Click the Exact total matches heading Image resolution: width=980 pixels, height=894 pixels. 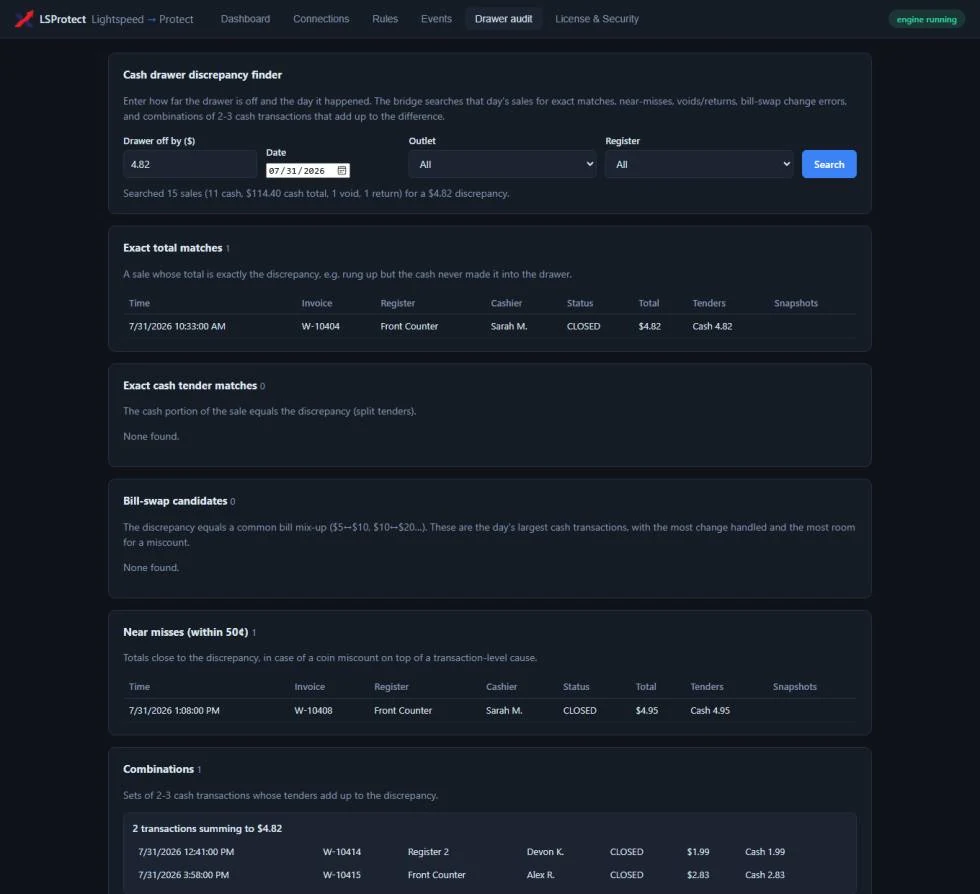pyautogui.click(x=172, y=248)
